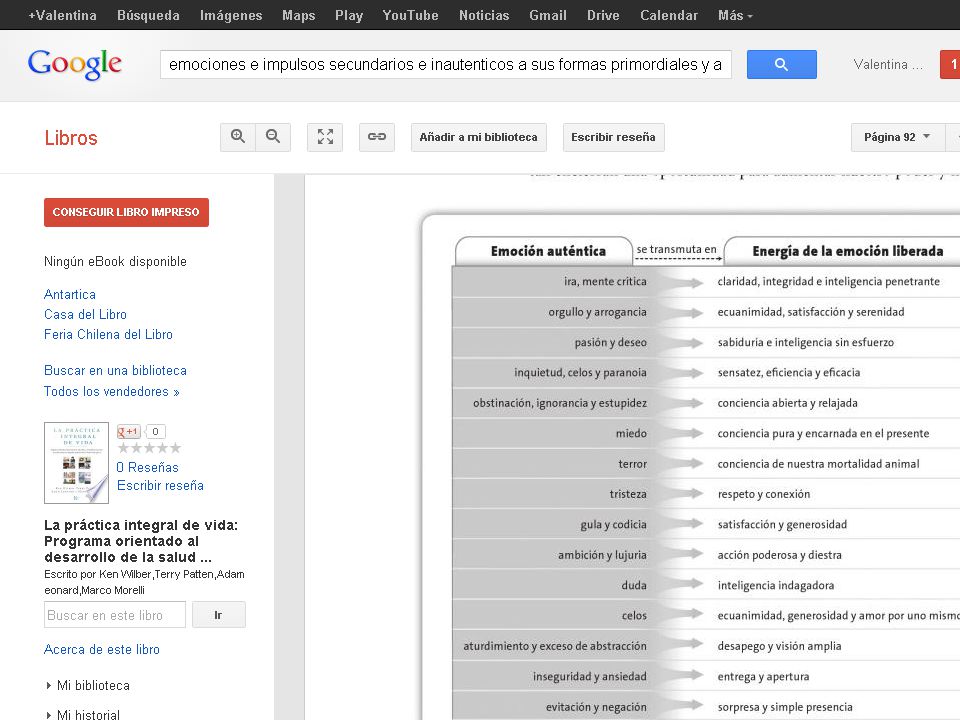This screenshot has width=960, height=720.
Task: Click the Ir button
Action: click(x=219, y=615)
